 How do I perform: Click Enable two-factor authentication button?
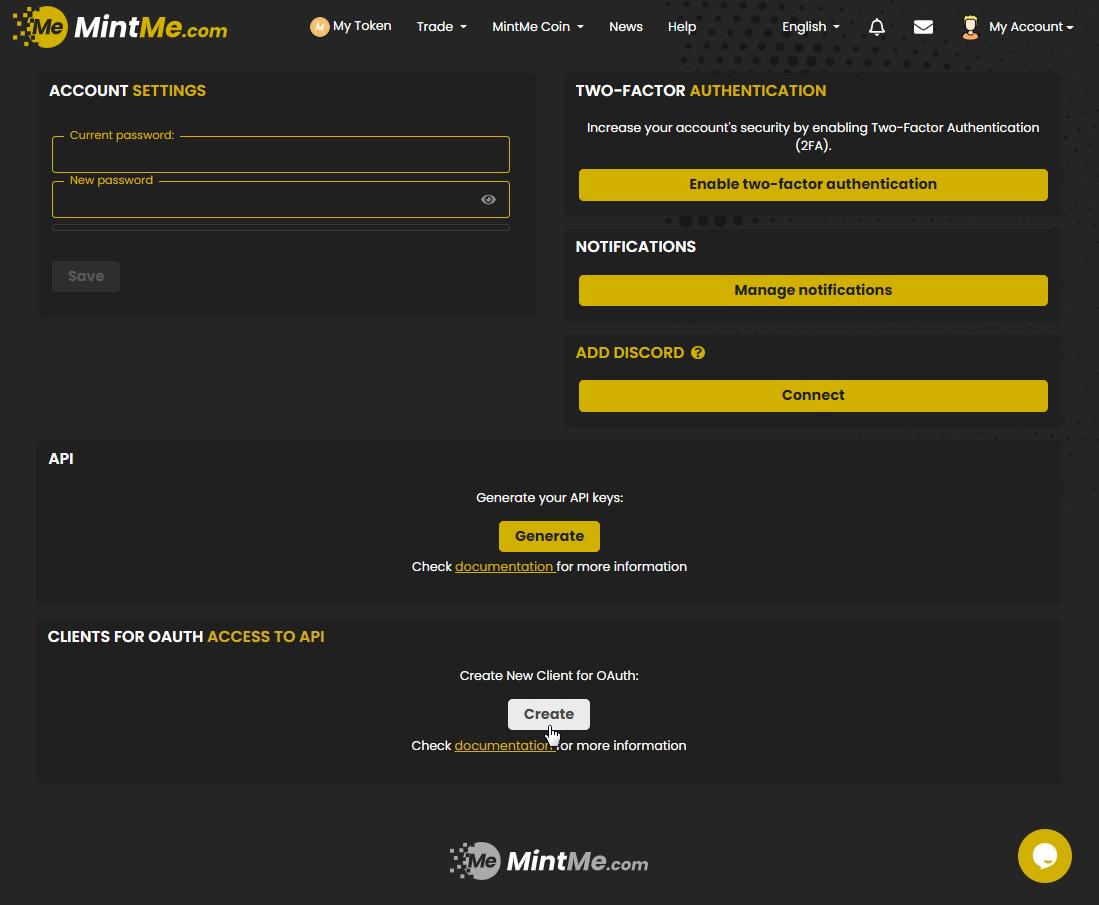(x=813, y=185)
